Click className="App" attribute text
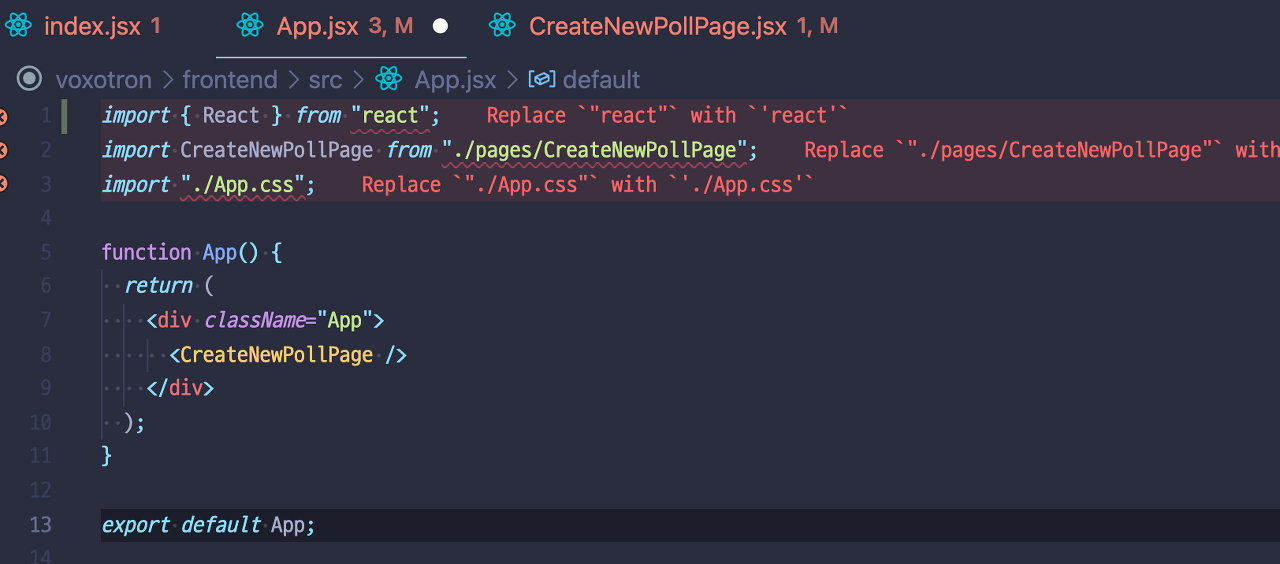This screenshot has height=564, width=1280. coord(288,320)
